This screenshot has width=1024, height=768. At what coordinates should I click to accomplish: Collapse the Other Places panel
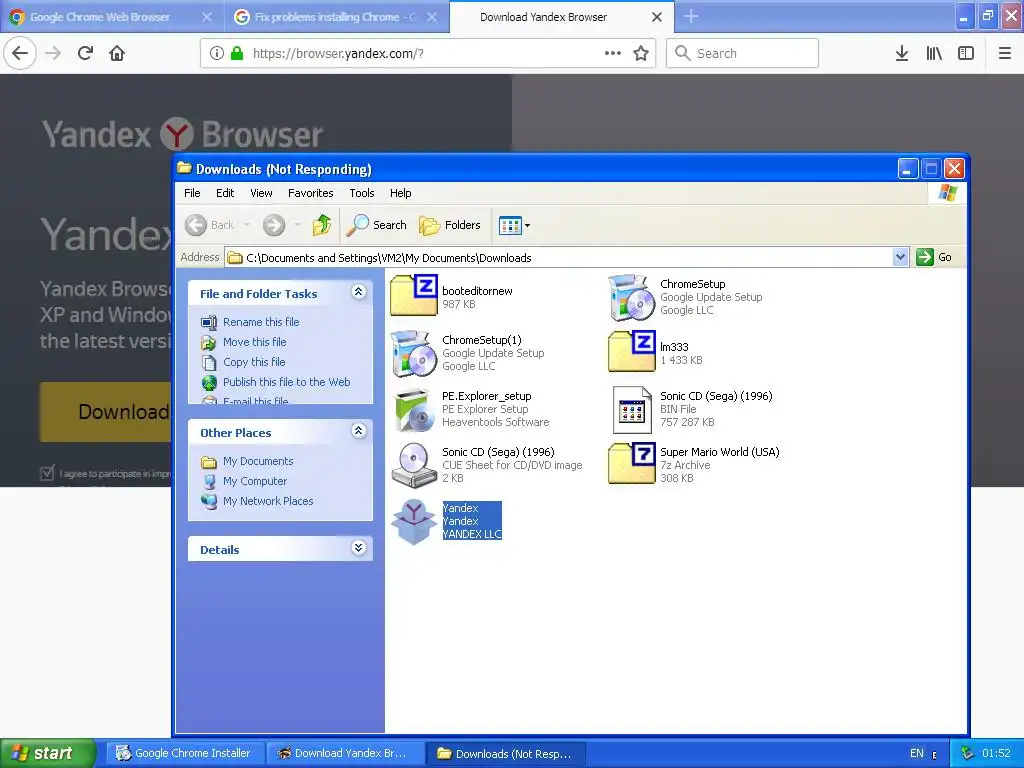359,430
